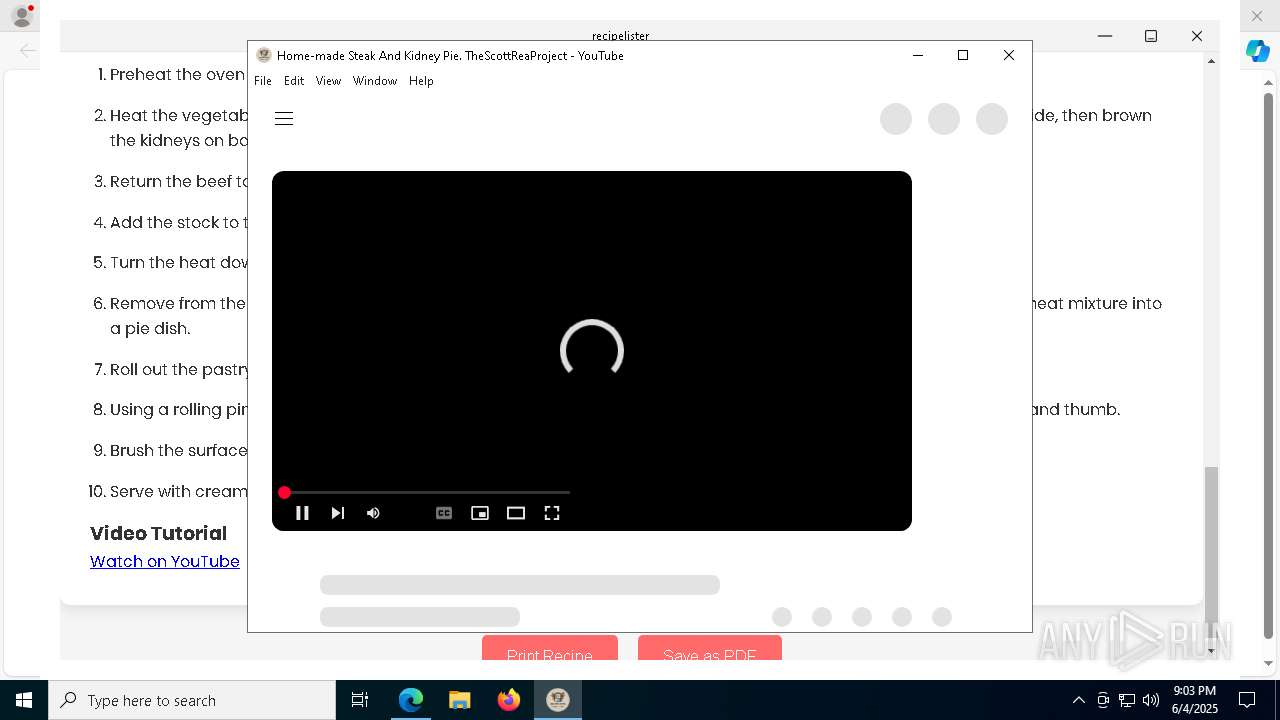This screenshot has height=720, width=1280.
Task: Open the Help menu
Action: click(421, 81)
